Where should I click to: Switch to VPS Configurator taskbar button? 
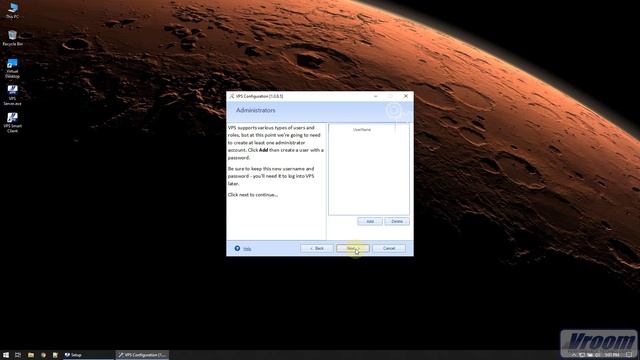142,355
